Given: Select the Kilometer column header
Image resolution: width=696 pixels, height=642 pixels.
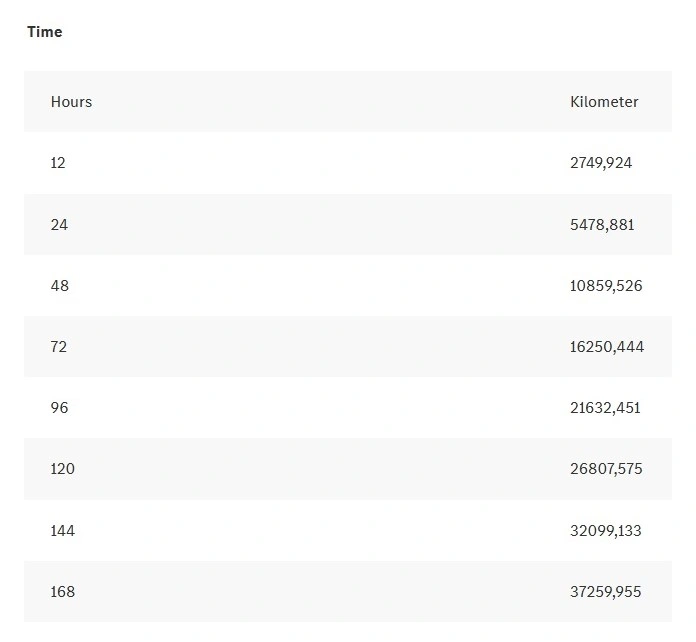Looking at the screenshot, I should point(604,102).
